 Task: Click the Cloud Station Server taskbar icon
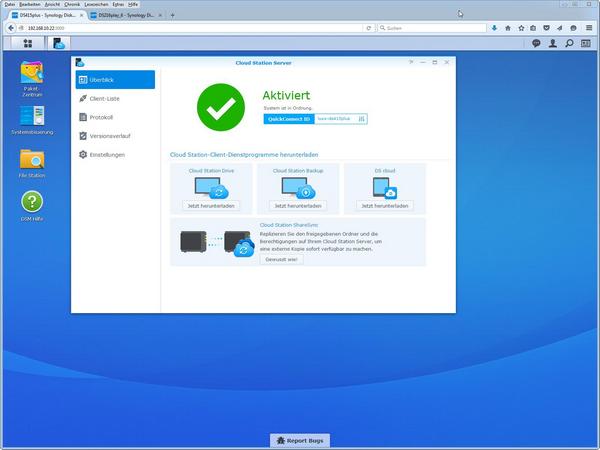point(59,43)
